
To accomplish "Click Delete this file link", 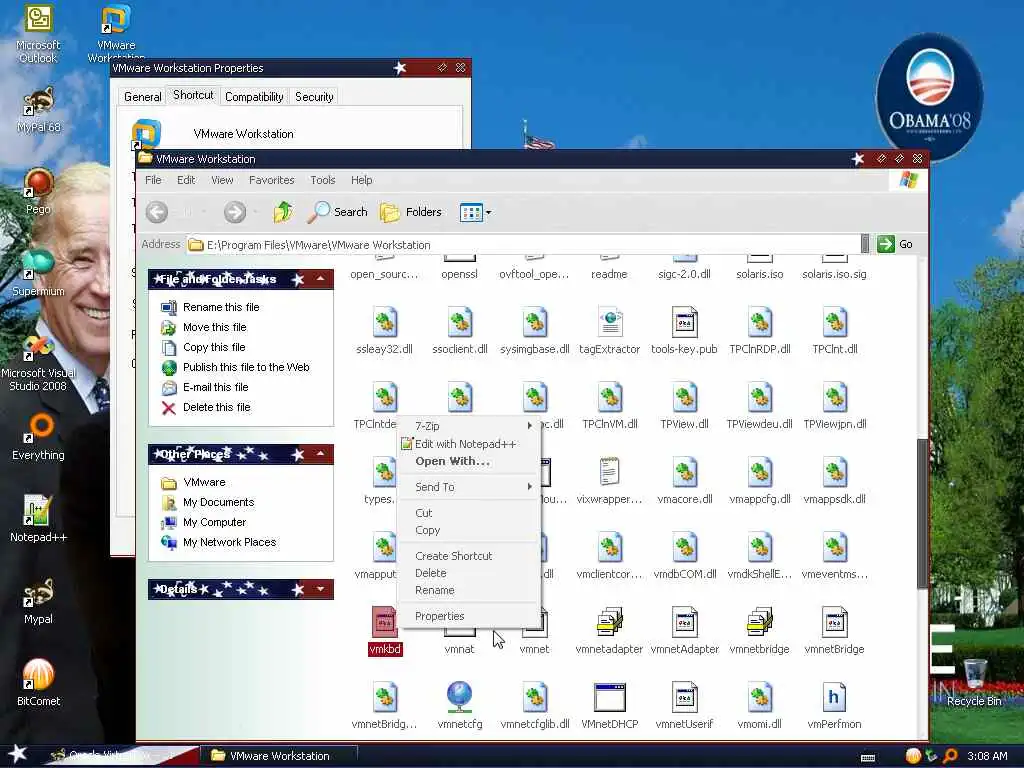I will tap(217, 408).
